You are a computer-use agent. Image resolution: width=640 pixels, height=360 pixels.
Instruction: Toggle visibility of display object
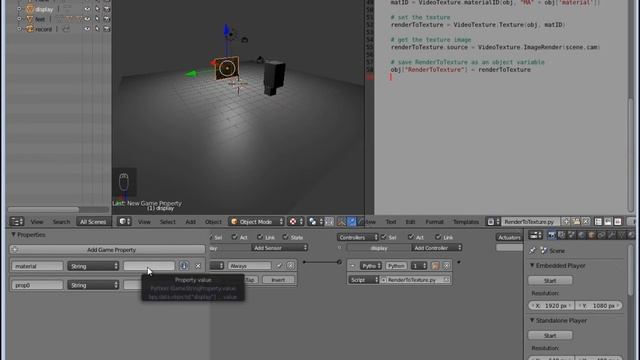click(87, 9)
